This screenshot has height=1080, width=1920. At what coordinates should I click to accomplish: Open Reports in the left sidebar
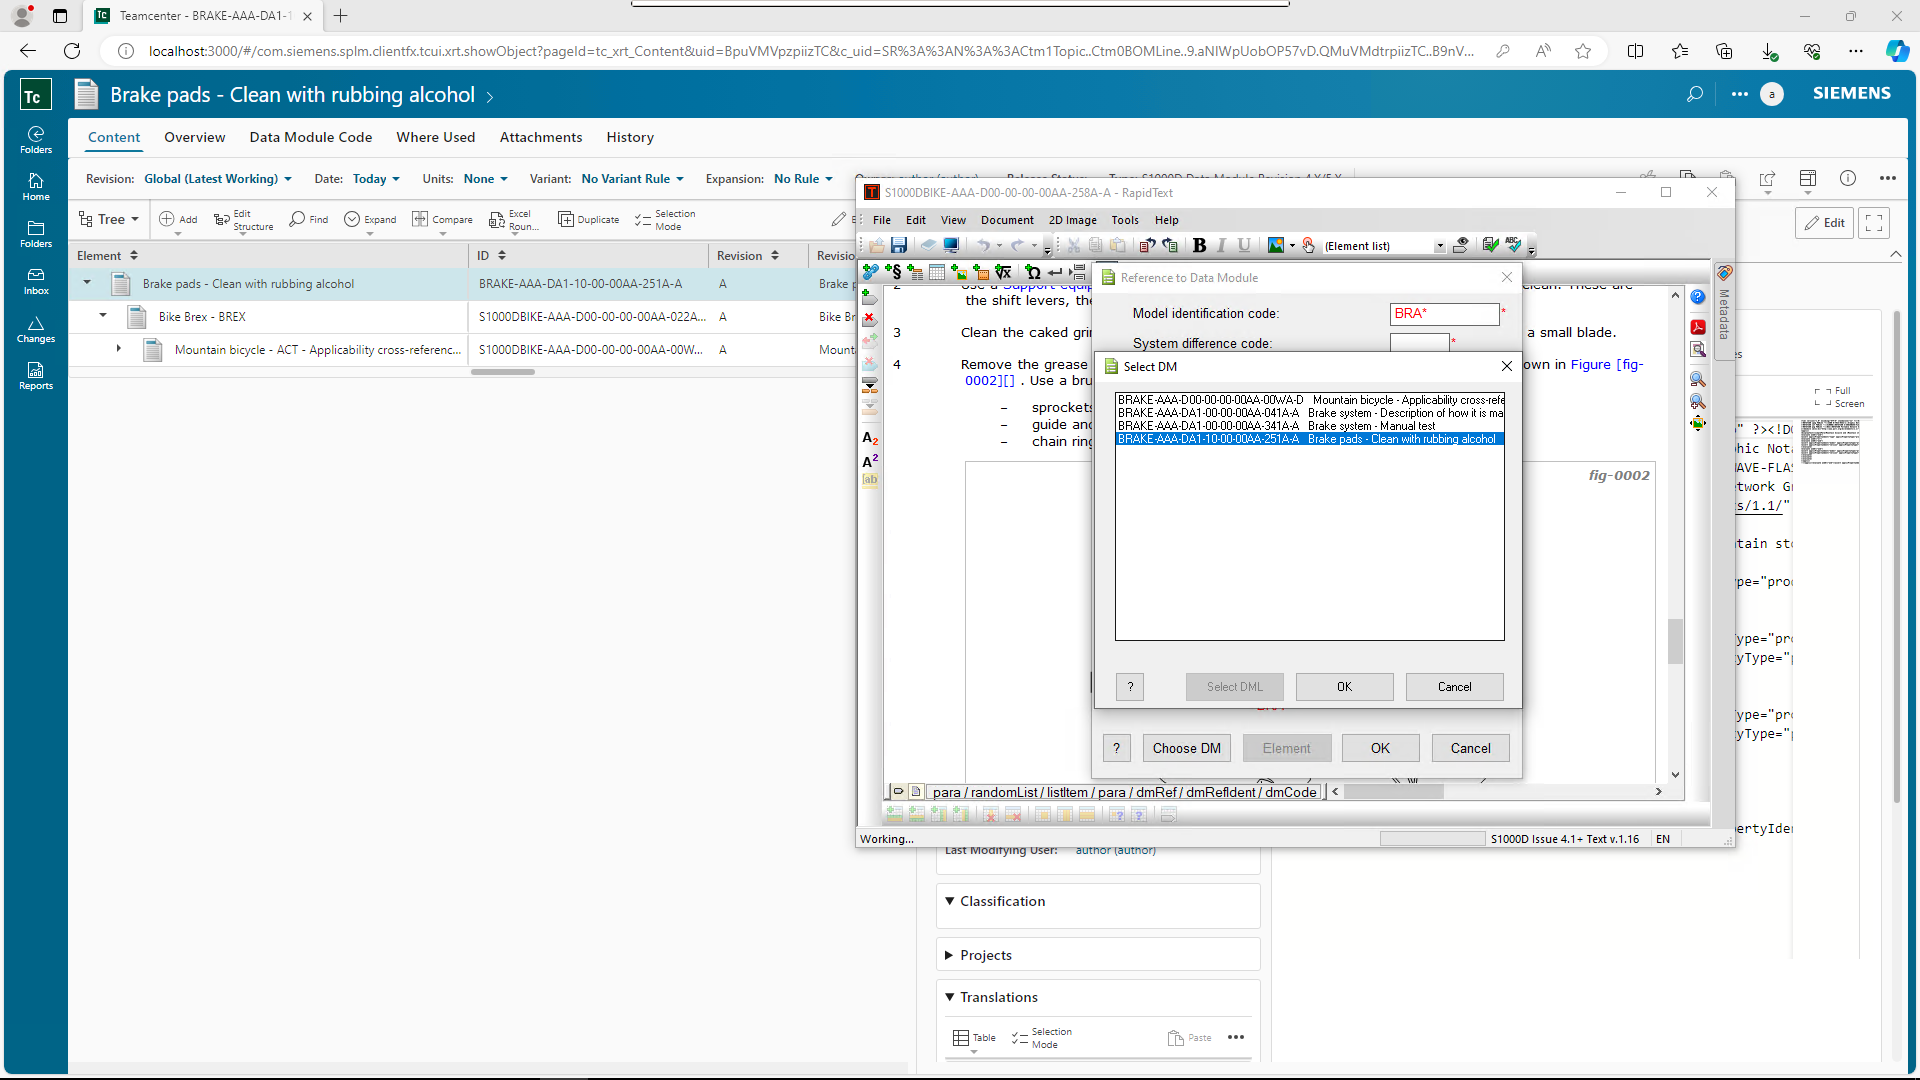coord(36,376)
